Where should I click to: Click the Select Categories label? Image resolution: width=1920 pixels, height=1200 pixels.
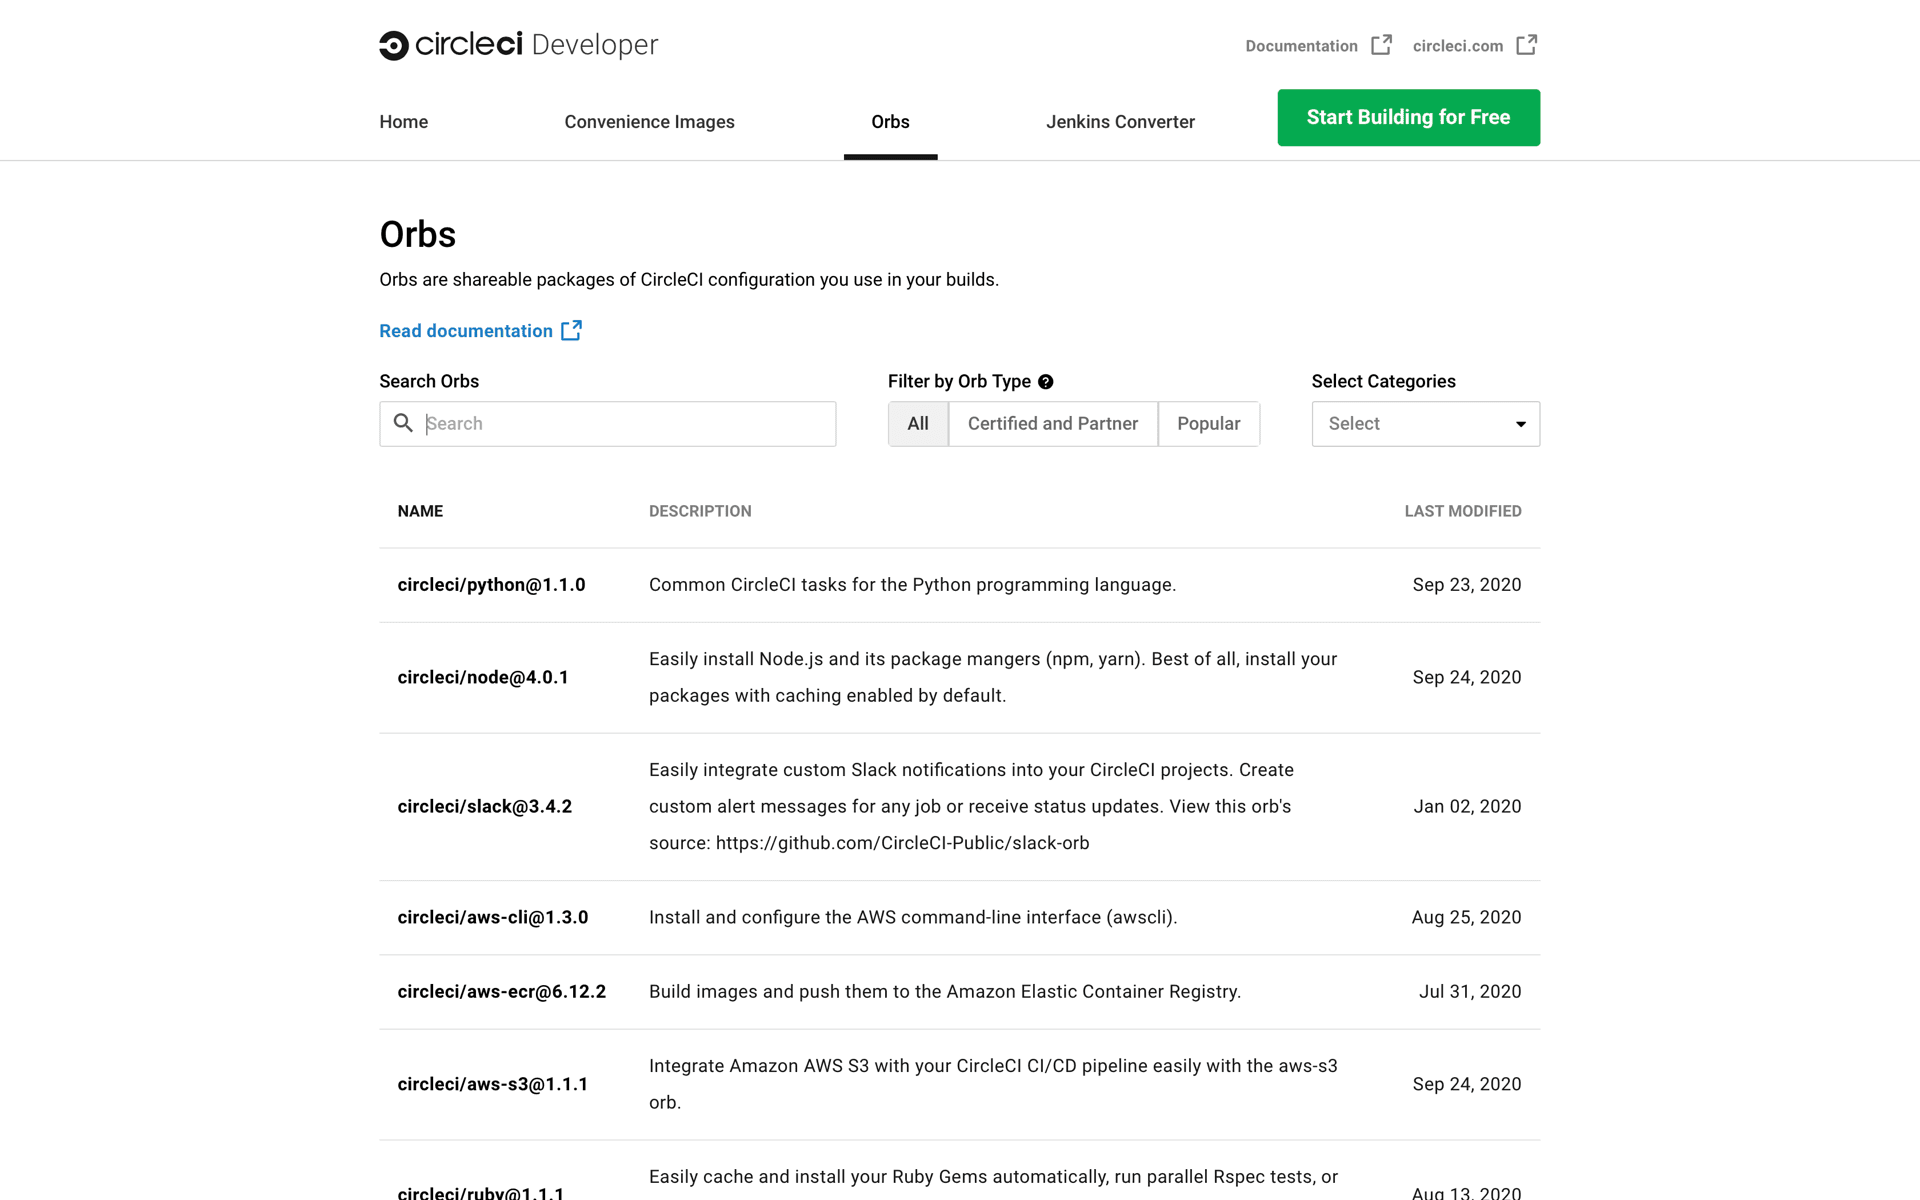1383,381
